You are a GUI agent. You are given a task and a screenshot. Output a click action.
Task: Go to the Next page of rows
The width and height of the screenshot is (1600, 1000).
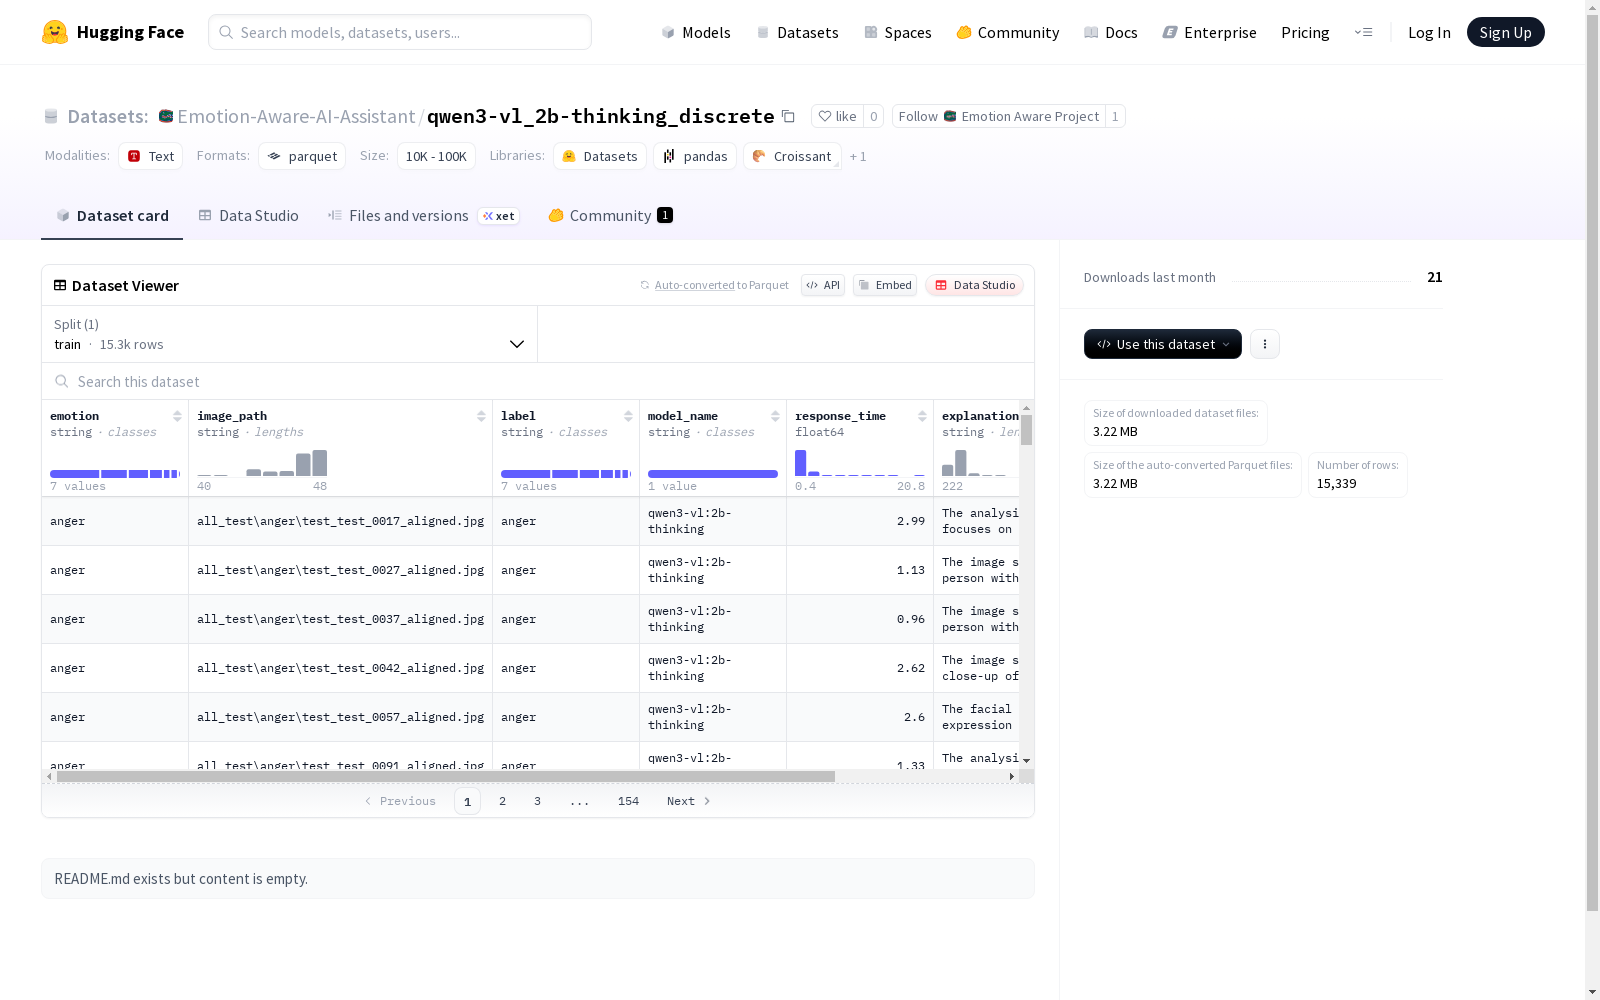click(689, 801)
